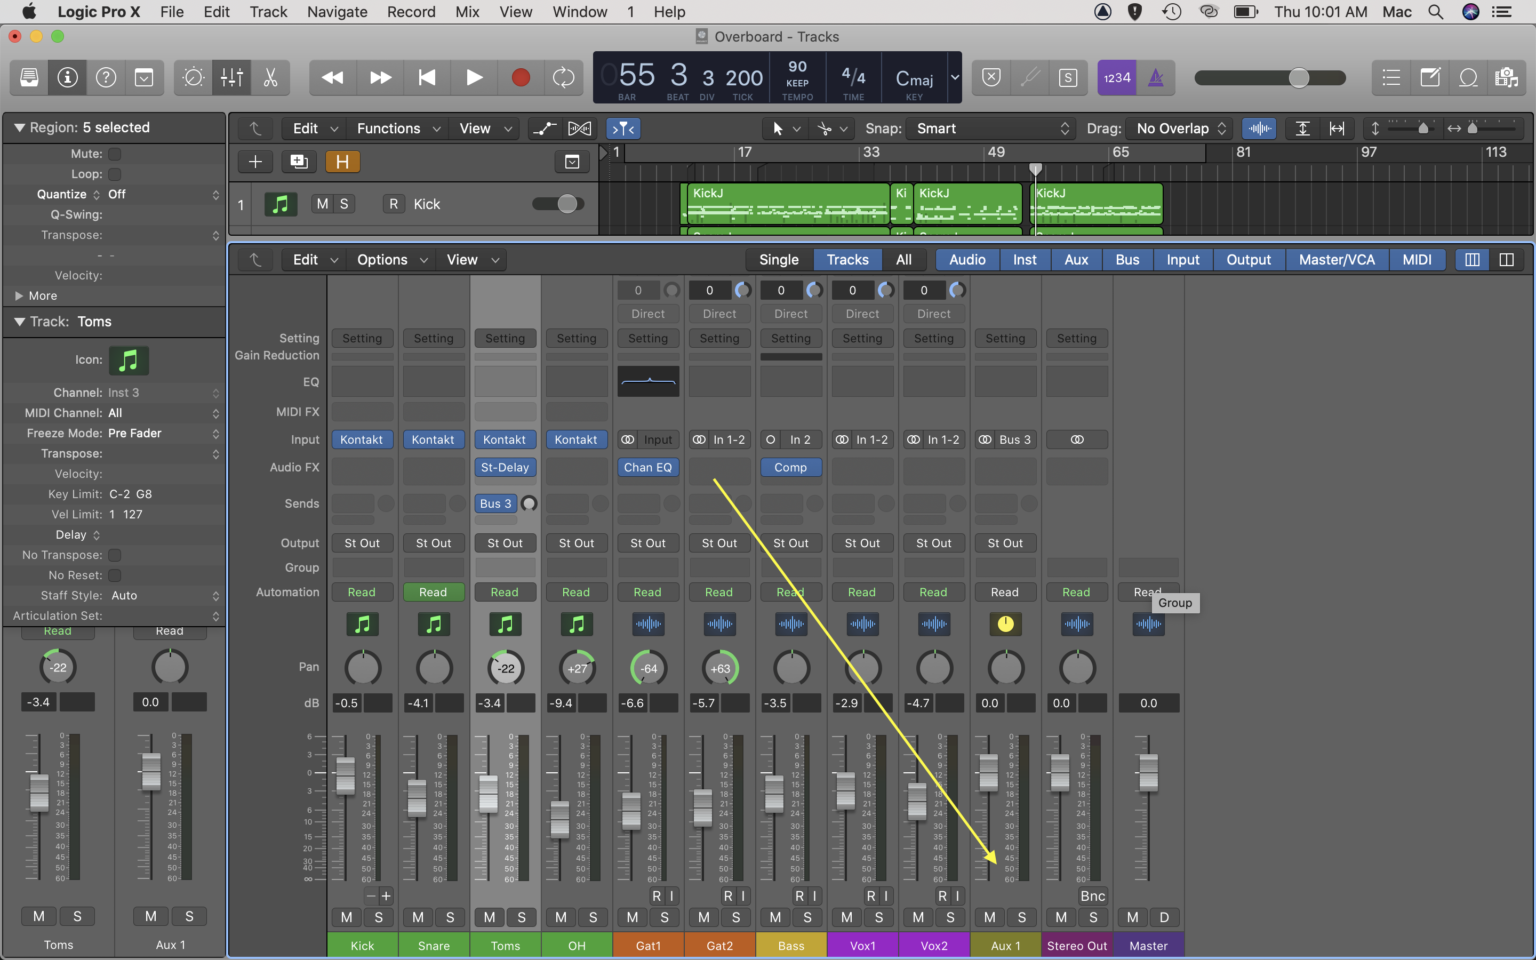
Task: Open Smart Controls via the dial icon
Action: (x=192, y=77)
